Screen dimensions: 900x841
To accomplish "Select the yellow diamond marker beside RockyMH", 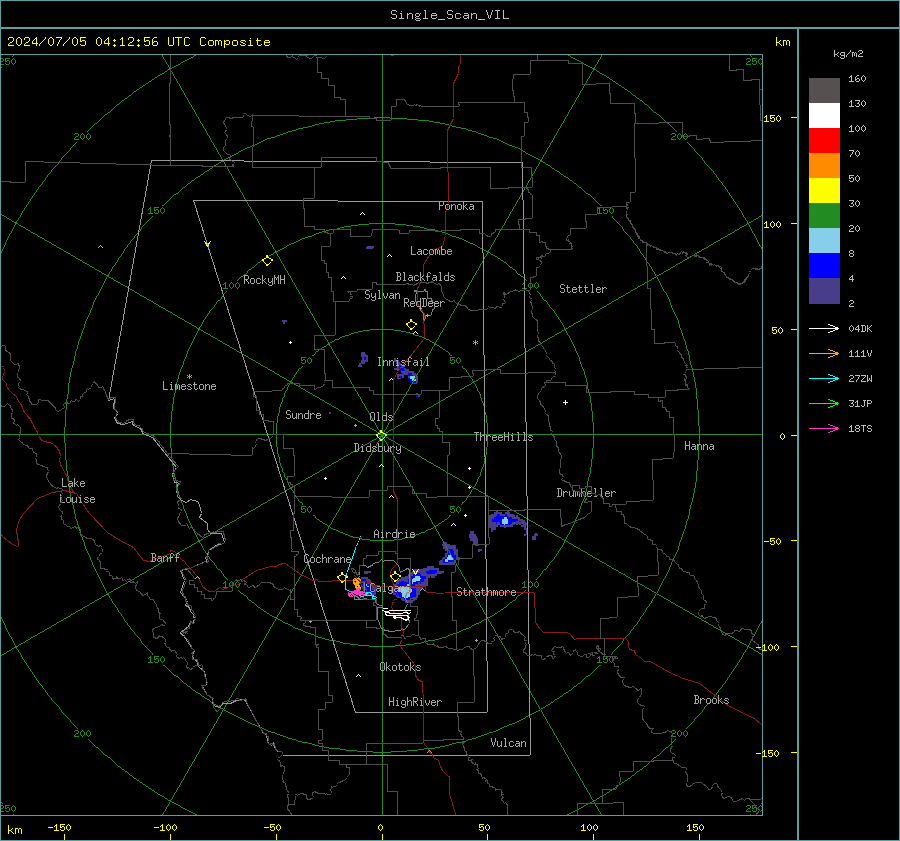I will (x=267, y=261).
